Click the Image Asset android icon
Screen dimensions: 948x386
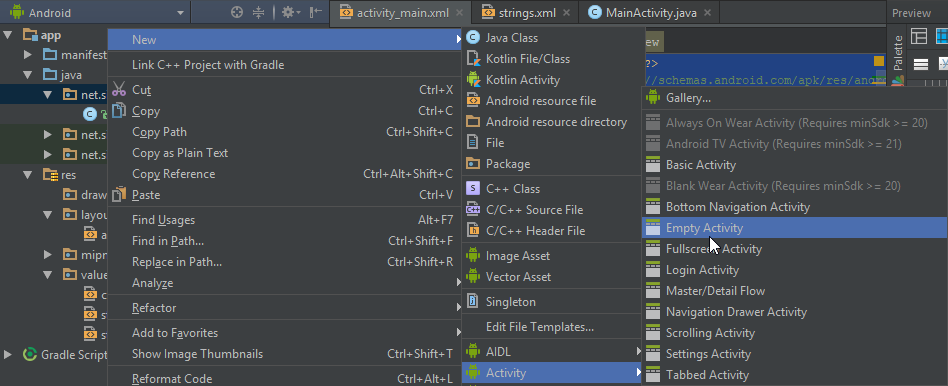point(473,255)
